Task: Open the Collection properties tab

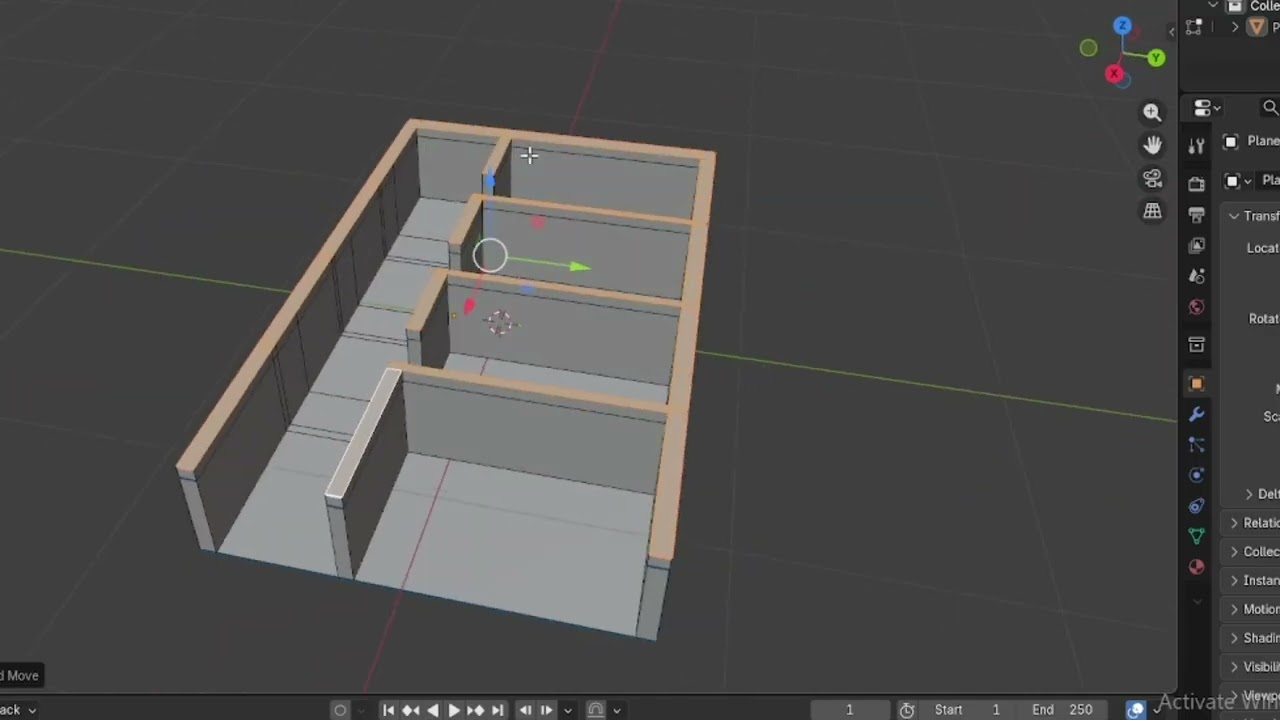Action: tap(1196, 345)
